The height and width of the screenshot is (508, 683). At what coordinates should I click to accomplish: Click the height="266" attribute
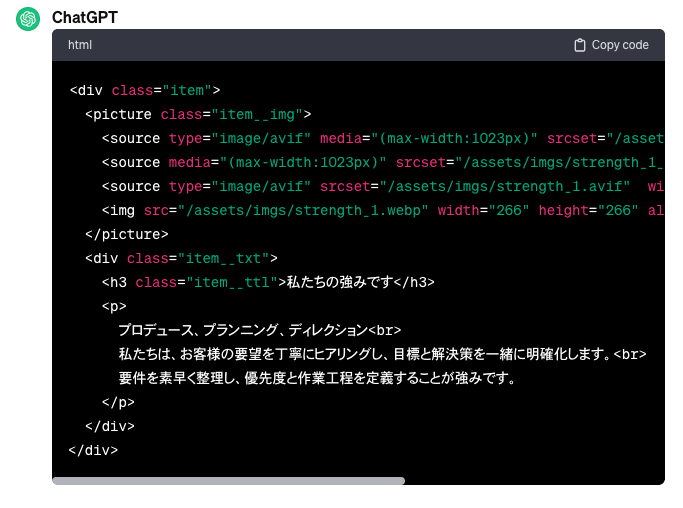pyautogui.click(x=588, y=210)
